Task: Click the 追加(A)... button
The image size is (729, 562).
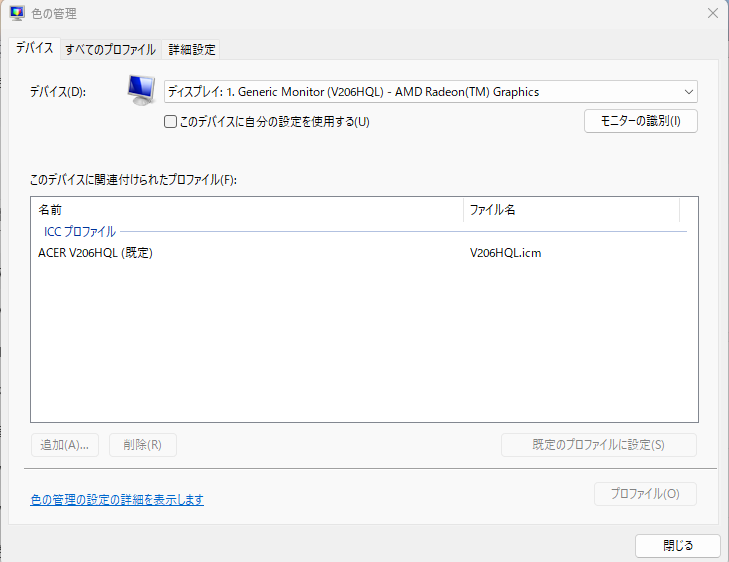Action: pos(65,445)
